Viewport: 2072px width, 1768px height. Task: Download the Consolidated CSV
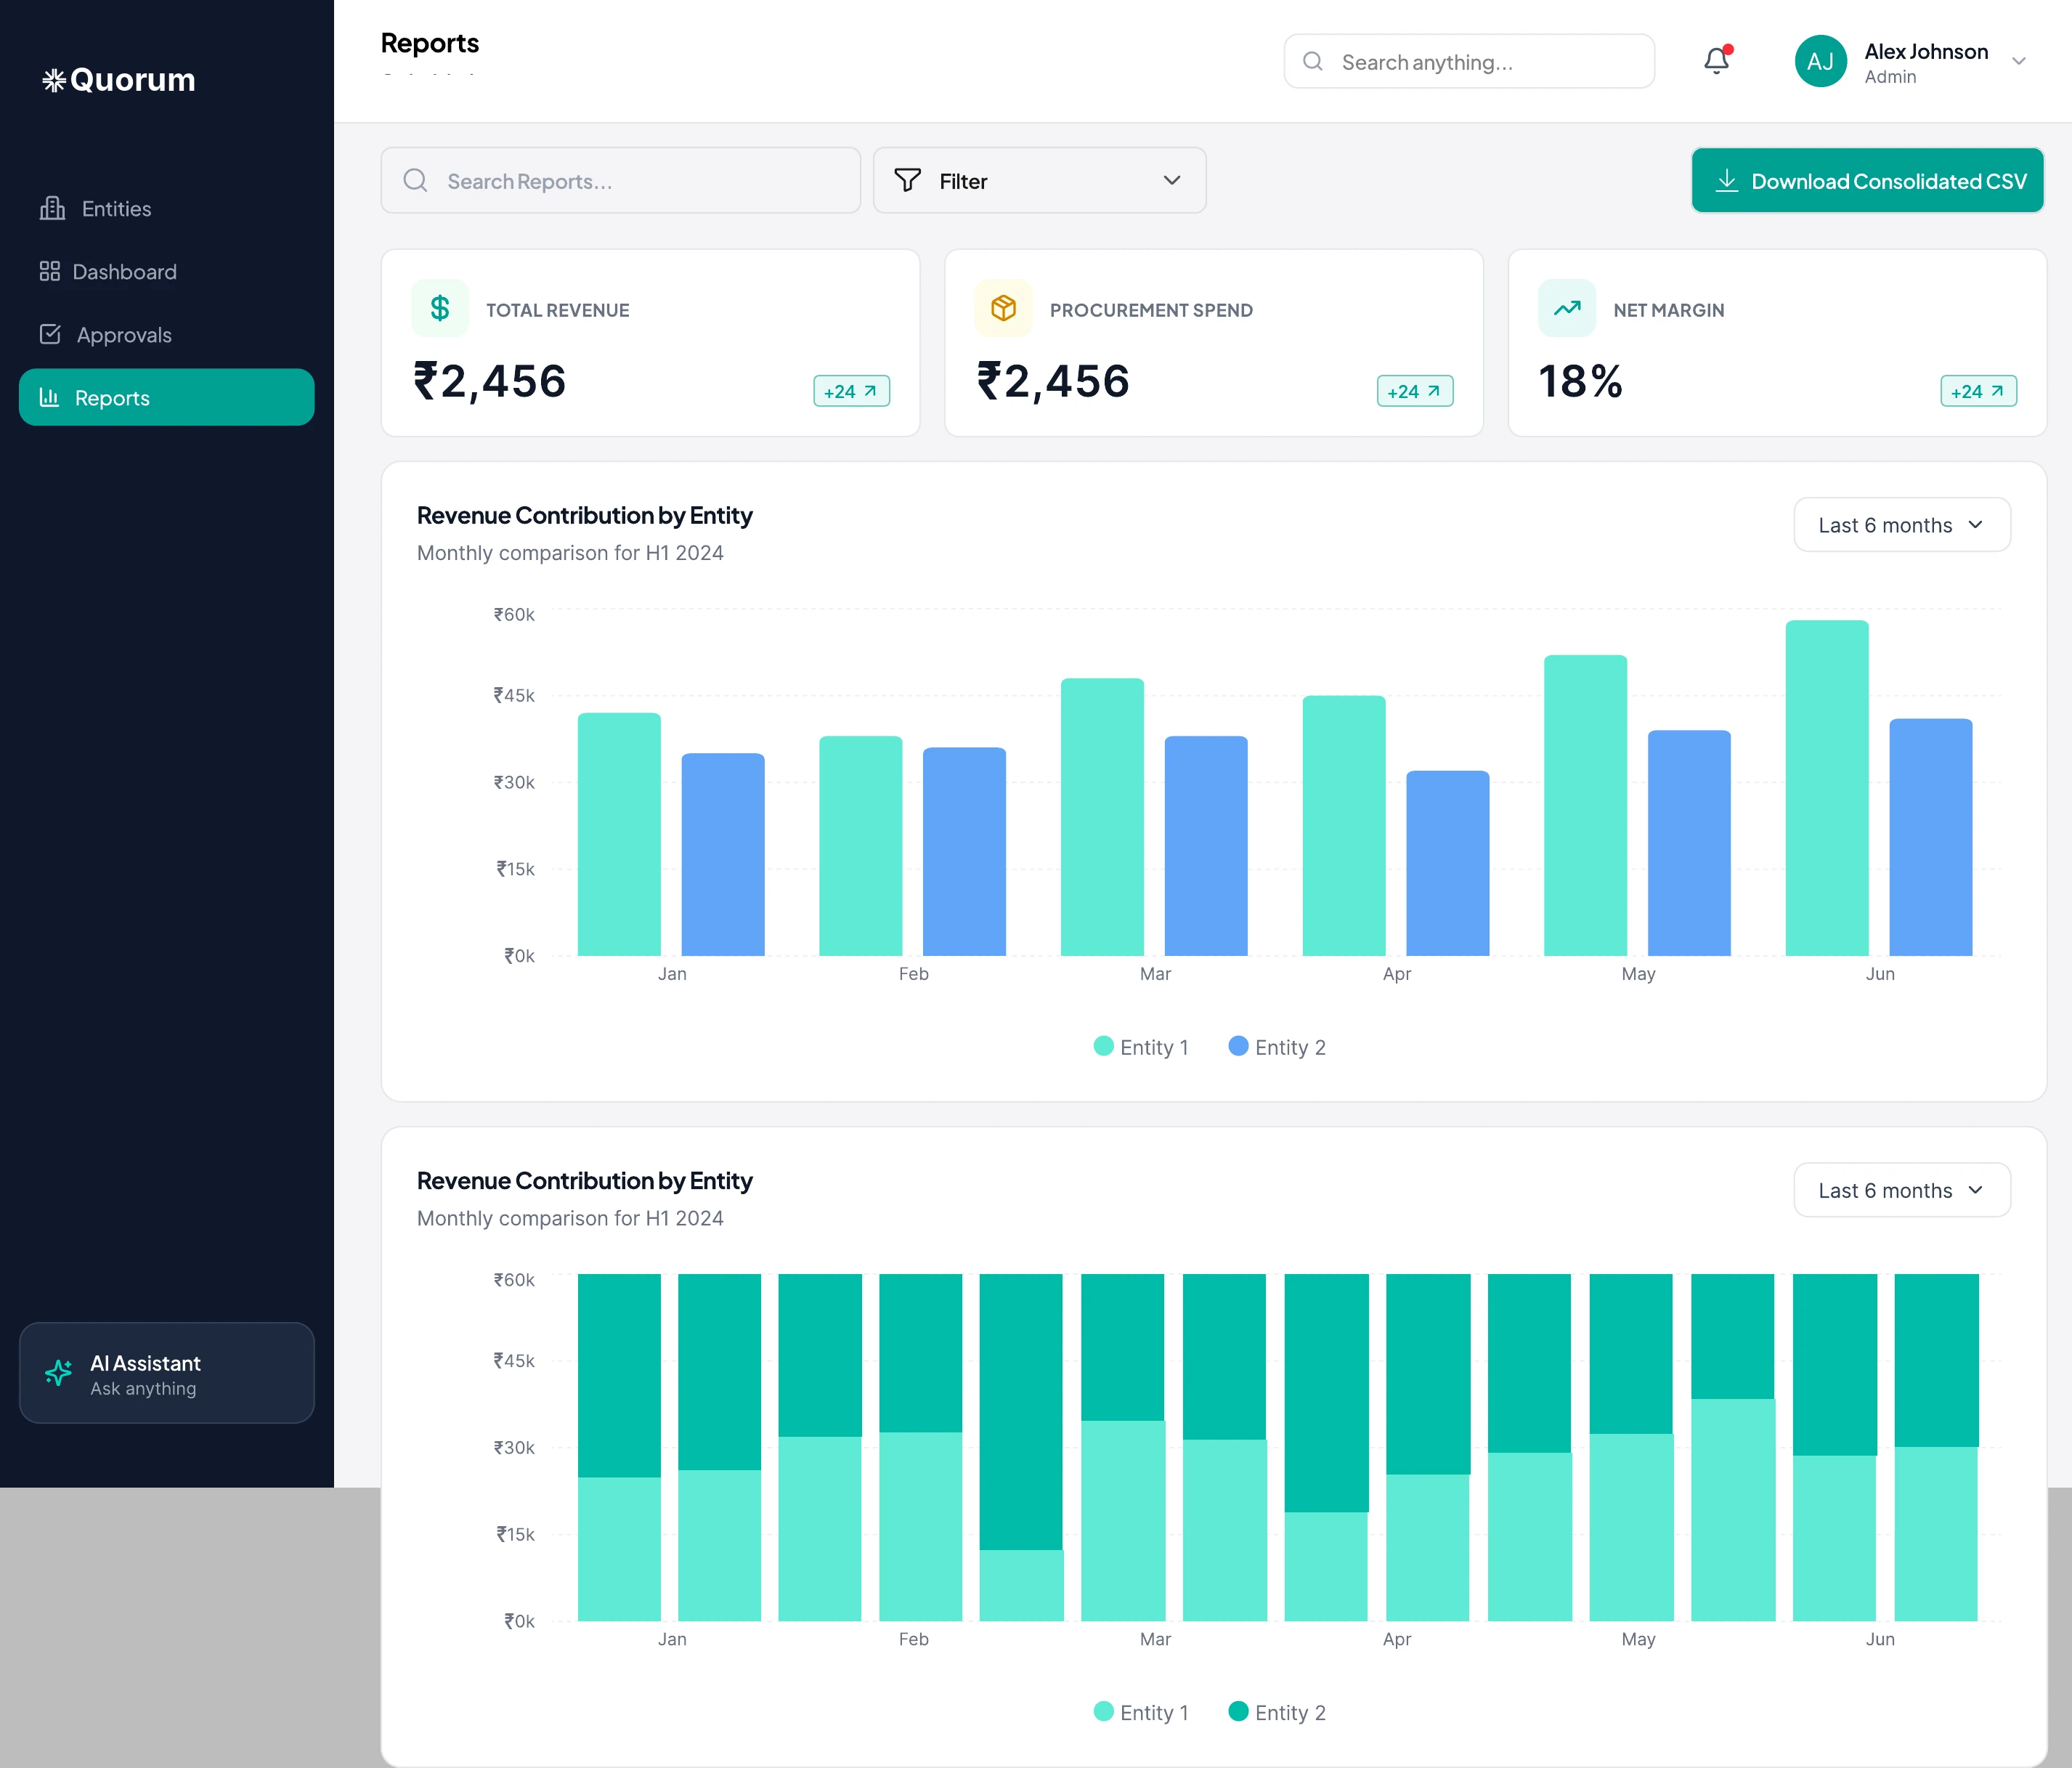[x=1867, y=180]
